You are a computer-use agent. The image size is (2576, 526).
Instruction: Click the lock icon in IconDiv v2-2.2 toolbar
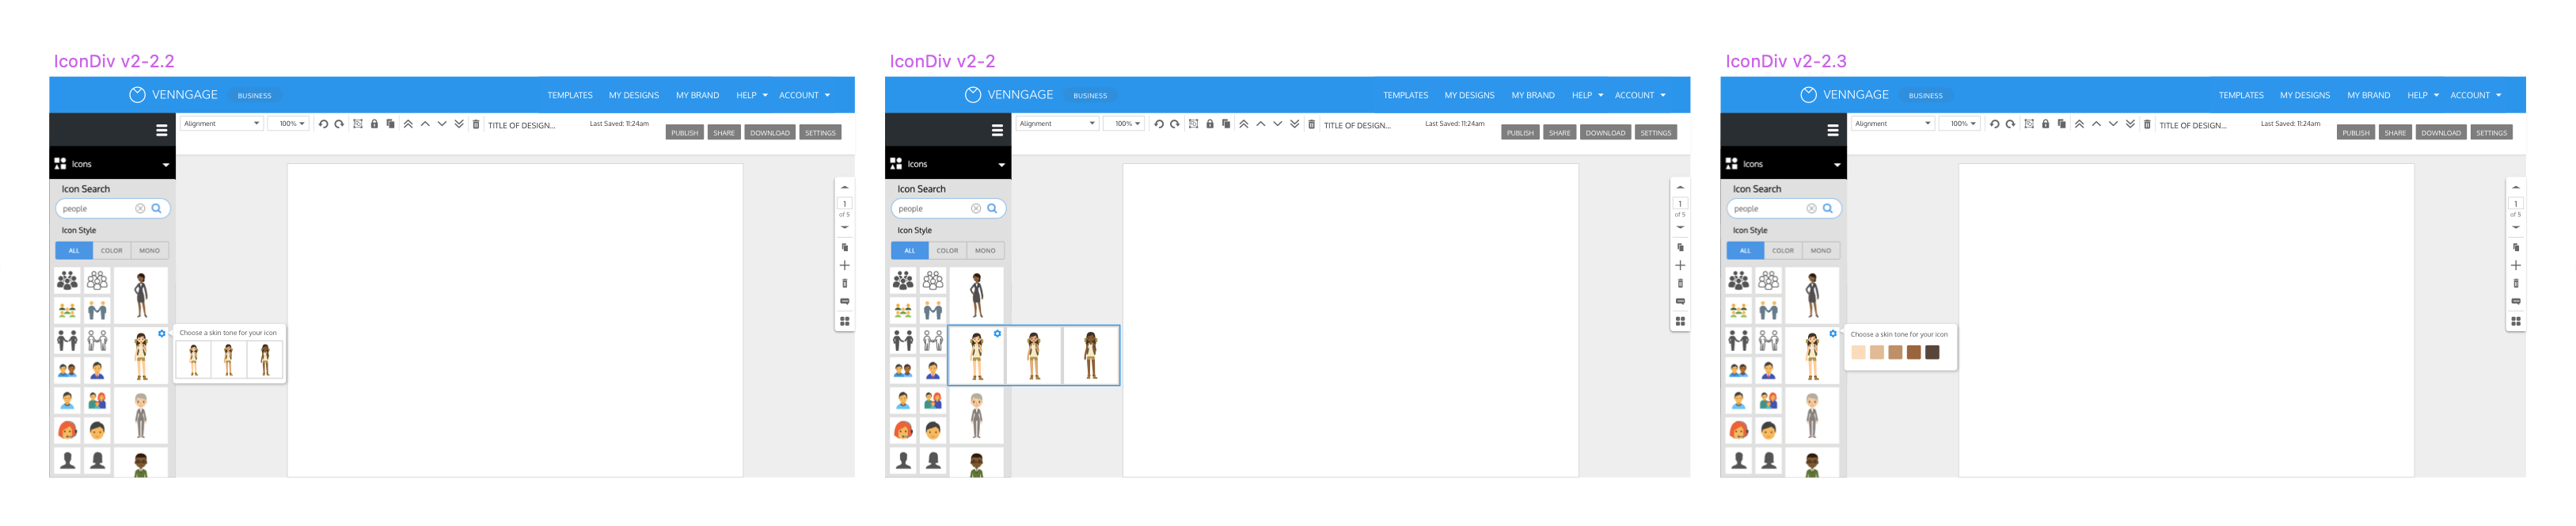[374, 124]
